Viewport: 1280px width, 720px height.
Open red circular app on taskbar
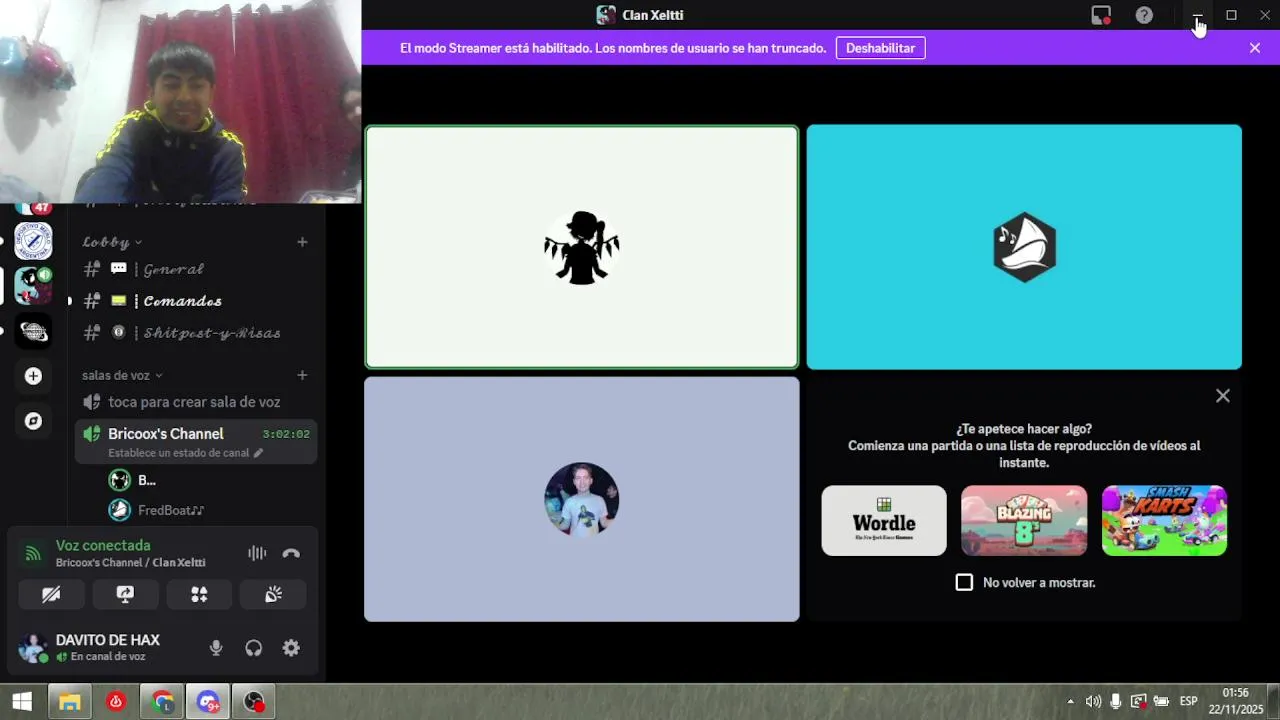pyautogui.click(x=116, y=702)
